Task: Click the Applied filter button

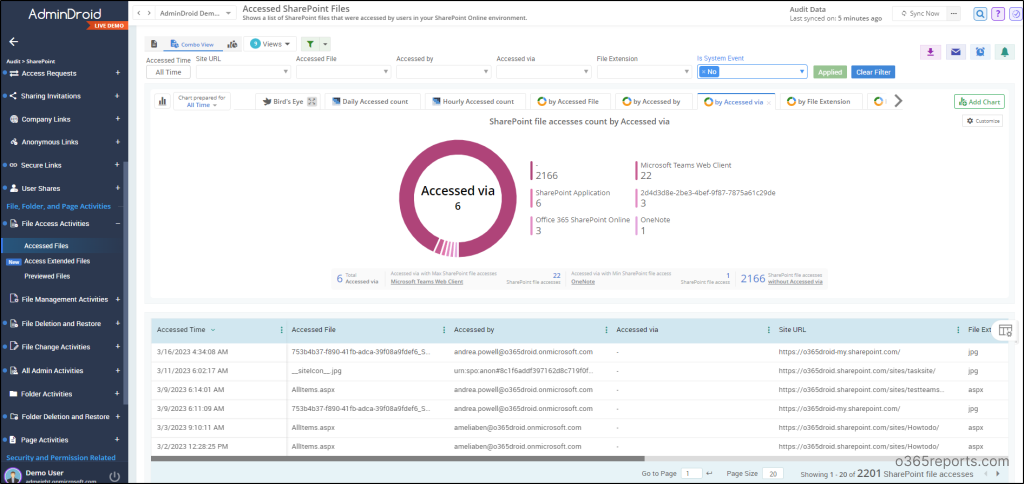Action: pyautogui.click(x=829, y=72)
